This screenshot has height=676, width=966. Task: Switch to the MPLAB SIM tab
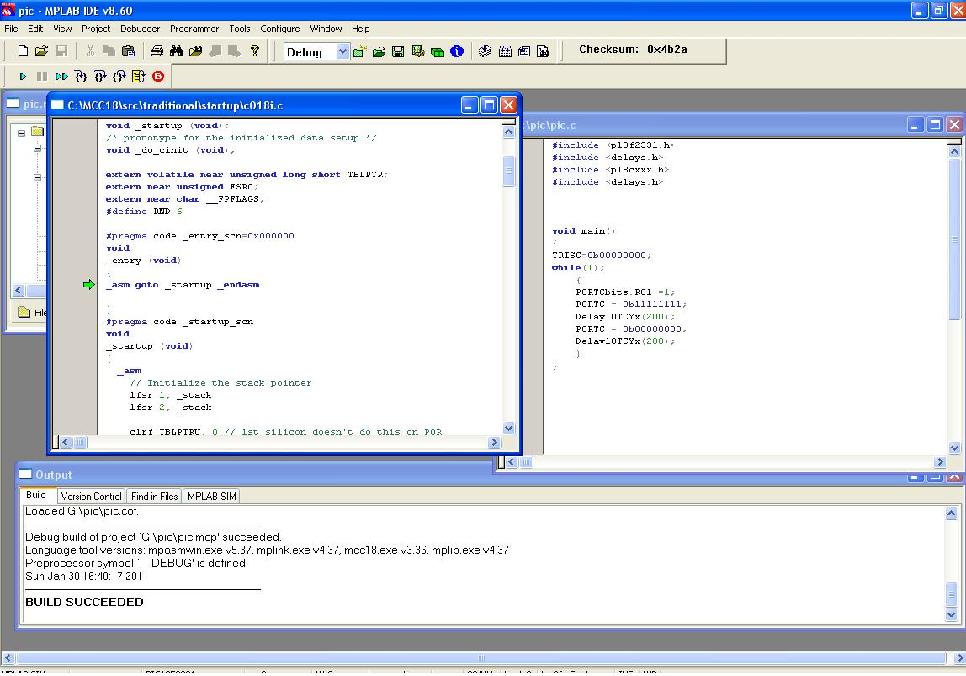(x=211, y=496)
